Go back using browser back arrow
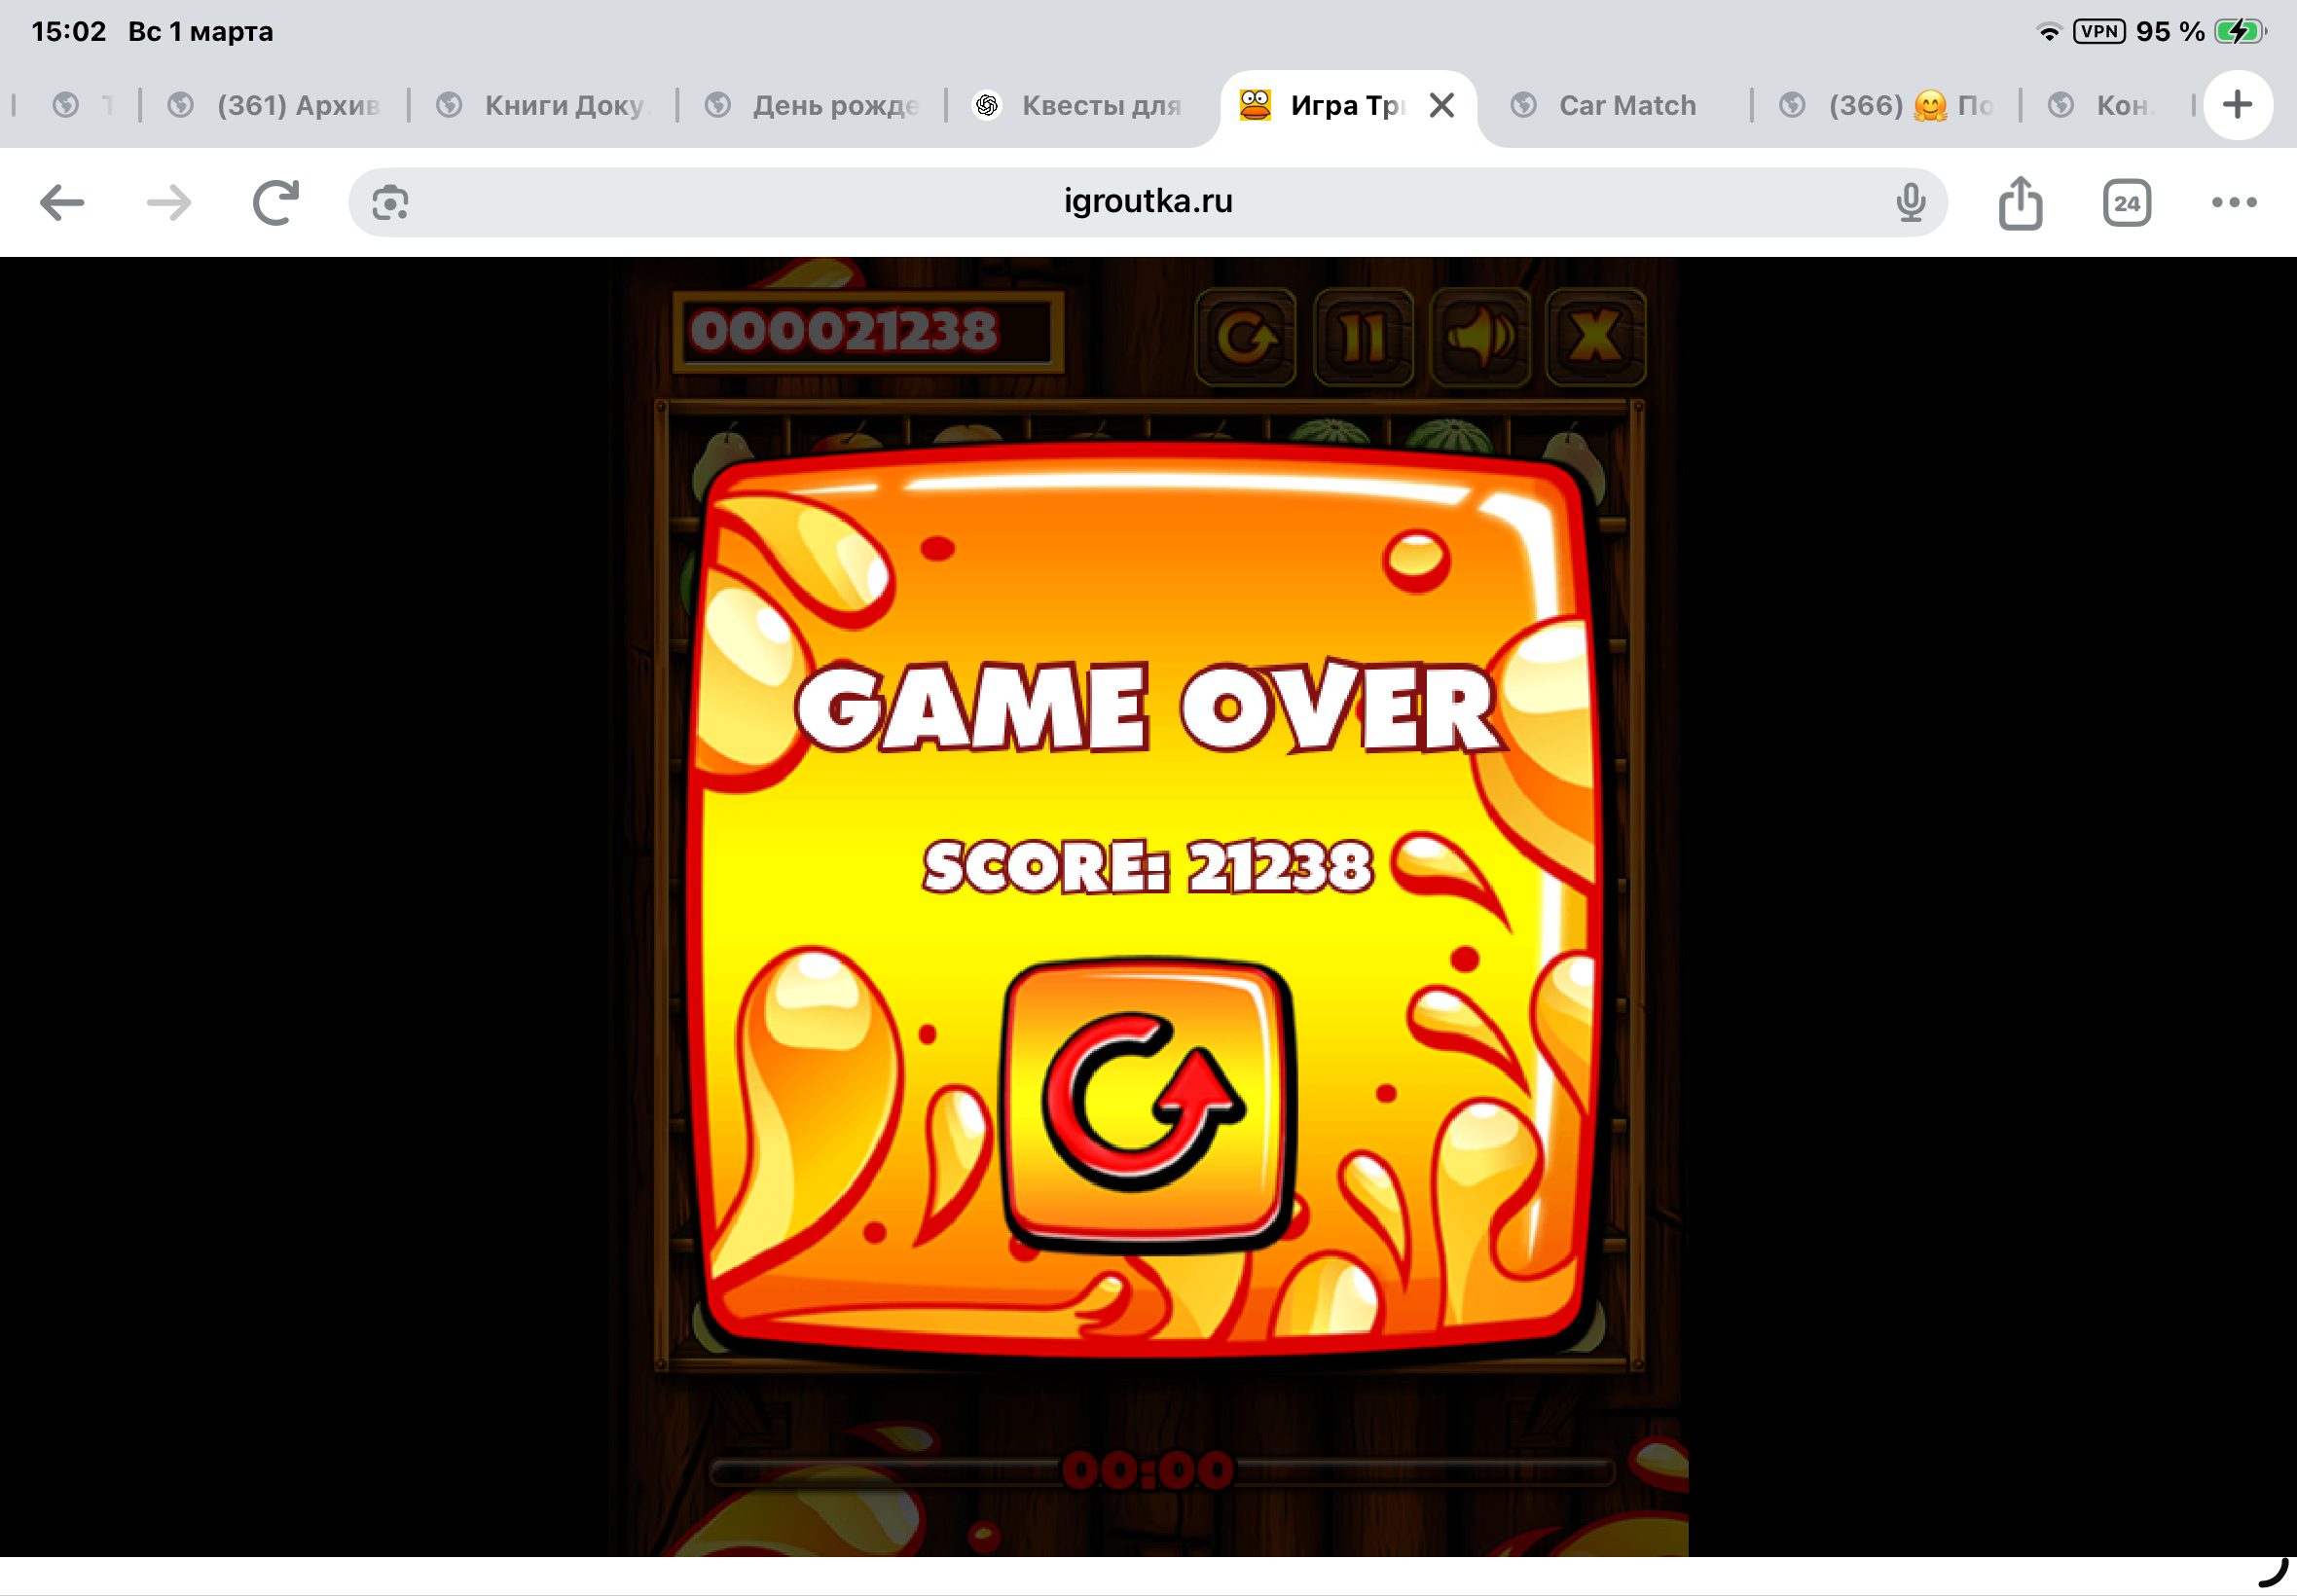This screenshot has width=2297, height=1596. [62, 203]
